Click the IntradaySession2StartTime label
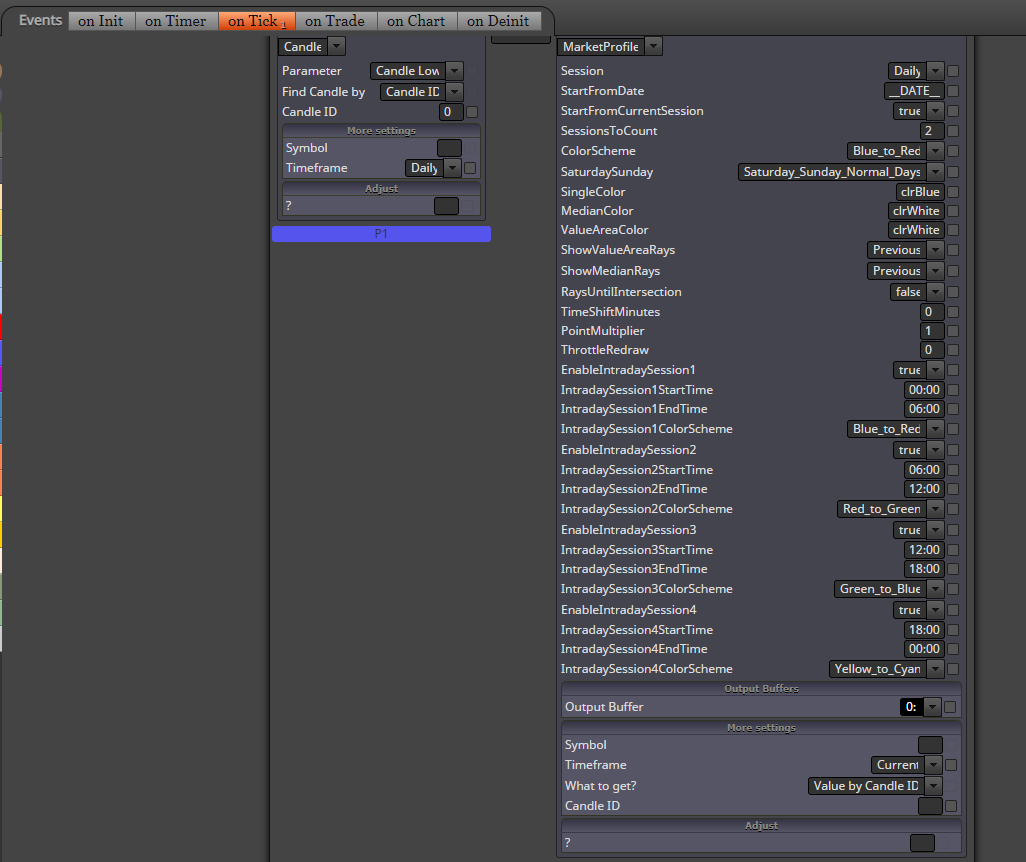Image resolution: width=1026 pixels, height=862 pixels. tap(637, 470)
